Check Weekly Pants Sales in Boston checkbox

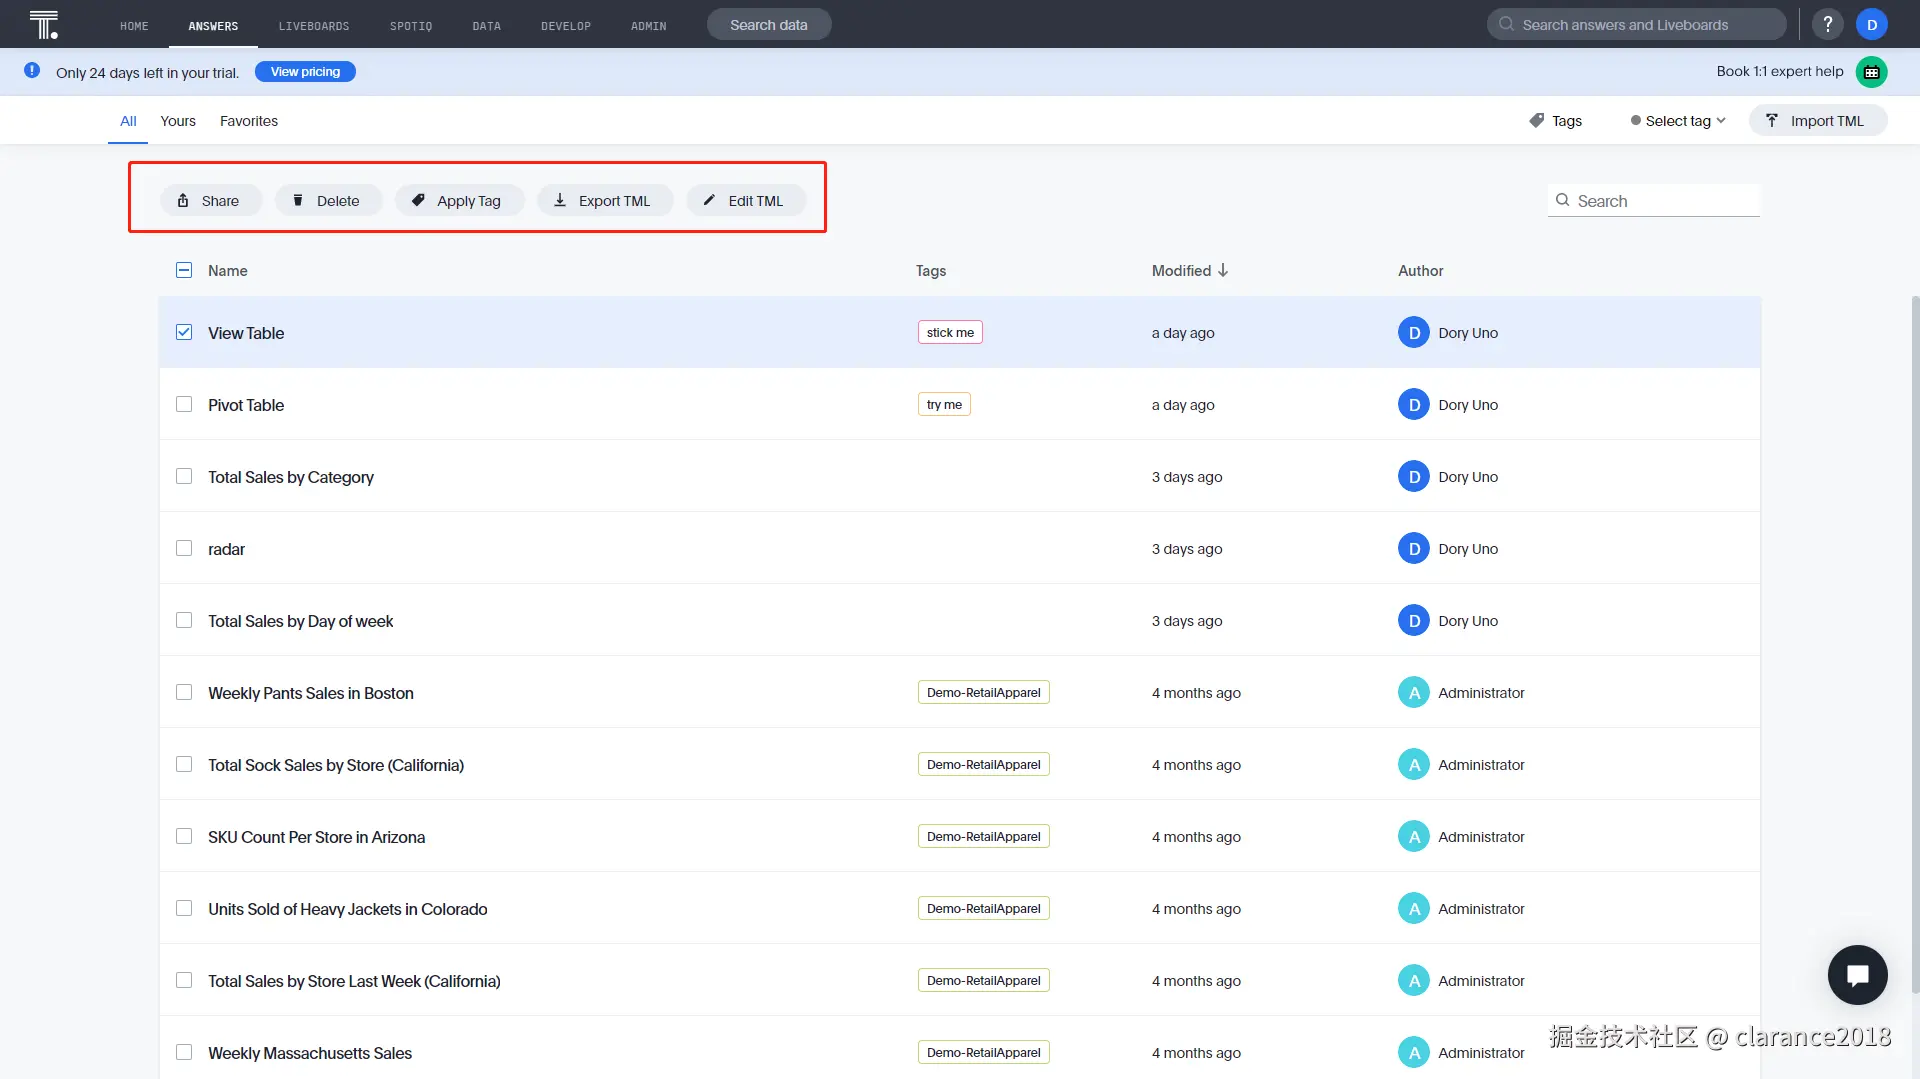[x=184, y=692]
